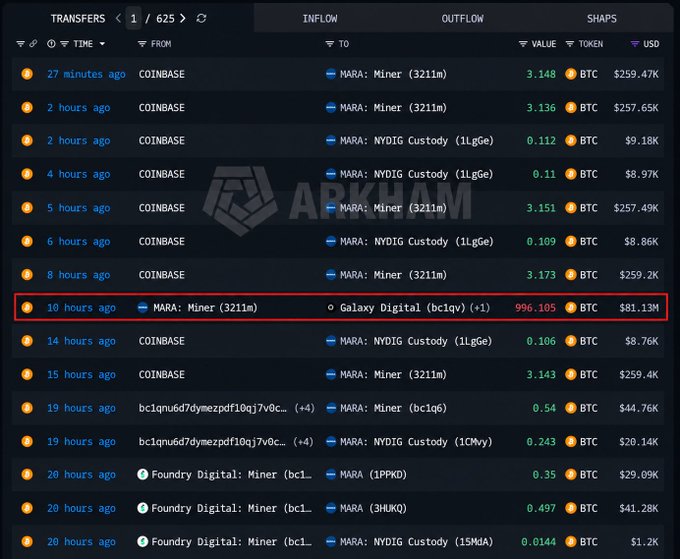Expand (+4) senders on the 0.243 BTC row

pos(303,441)
